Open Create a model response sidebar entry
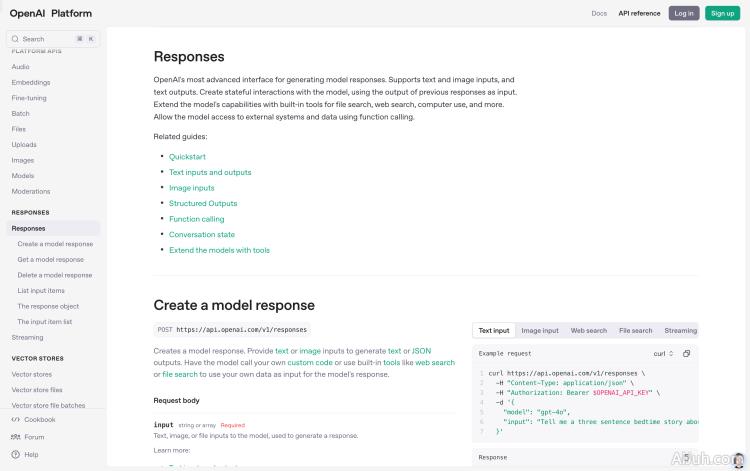Screen dimensions: 750x471 click(55, 244)
